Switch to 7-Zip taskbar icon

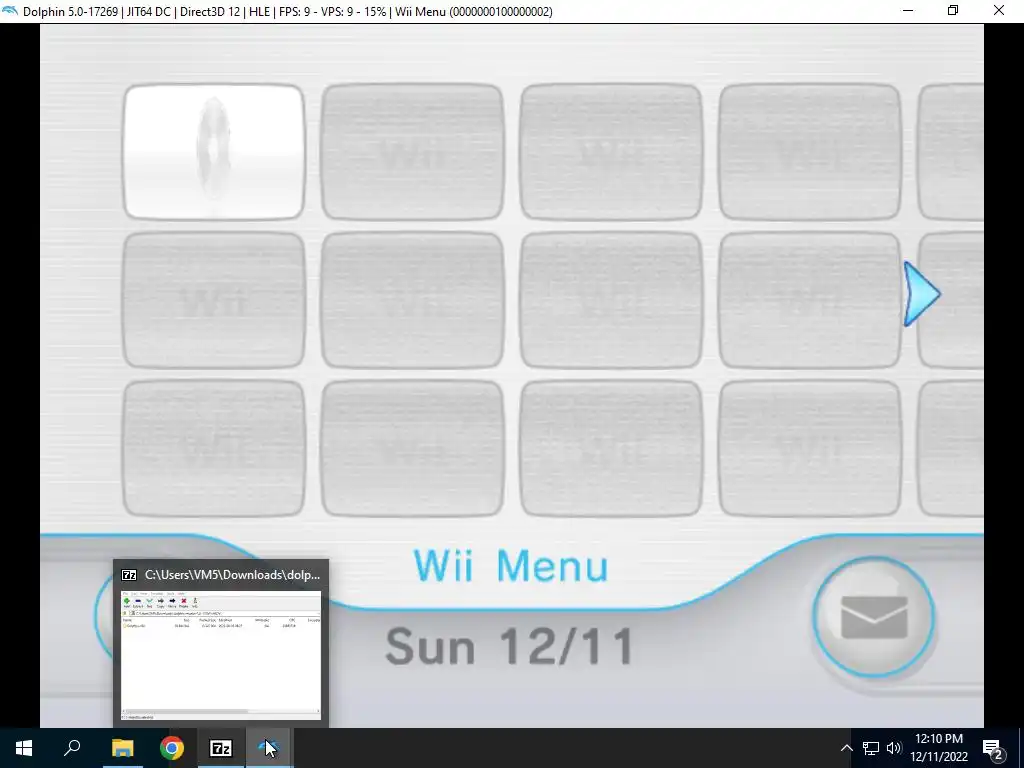[x=221, y=748]
